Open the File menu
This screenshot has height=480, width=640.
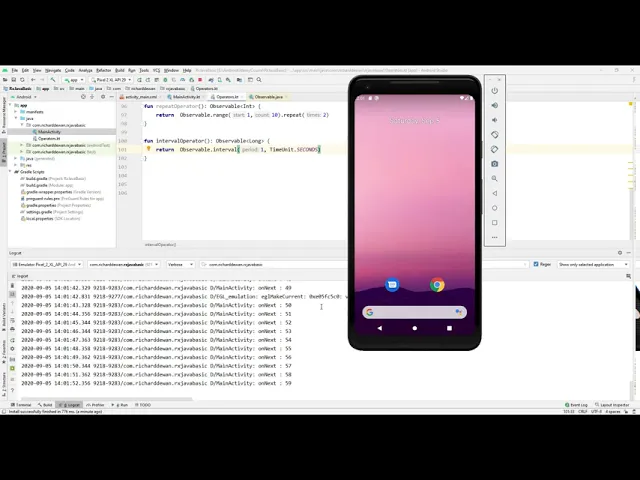[15, 70]
